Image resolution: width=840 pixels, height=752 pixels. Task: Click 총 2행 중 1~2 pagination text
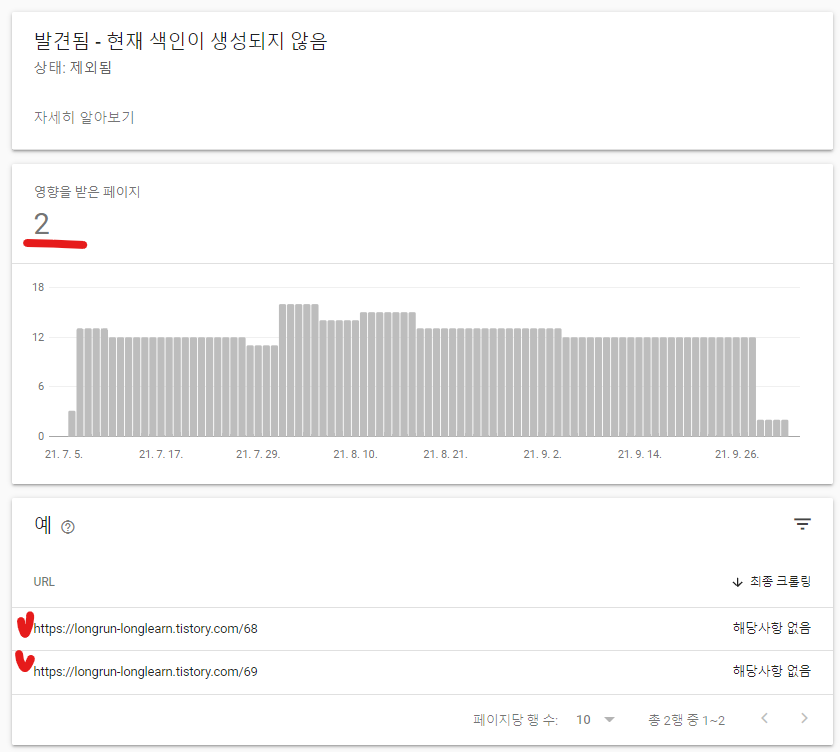click(x=686, y=720)
